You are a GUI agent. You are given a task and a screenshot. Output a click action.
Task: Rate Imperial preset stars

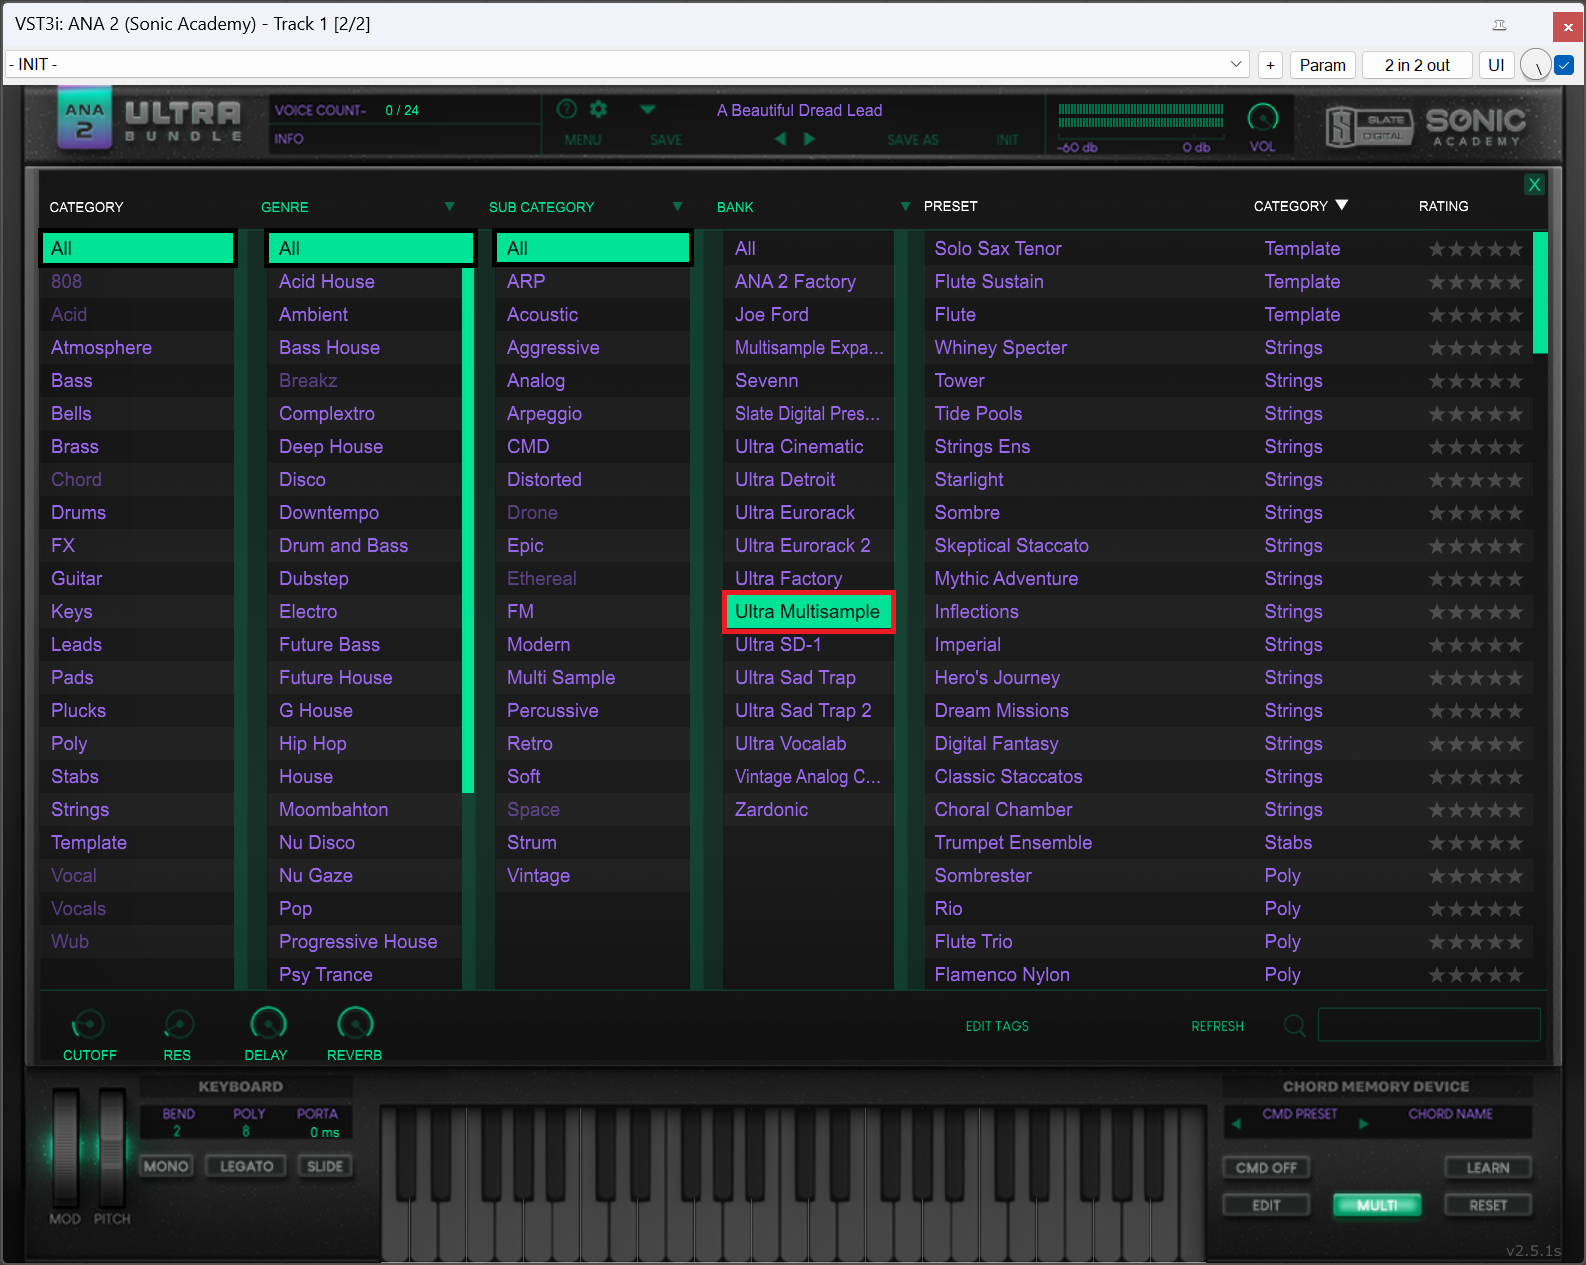pyautogui.click(x=1476, y=645)
